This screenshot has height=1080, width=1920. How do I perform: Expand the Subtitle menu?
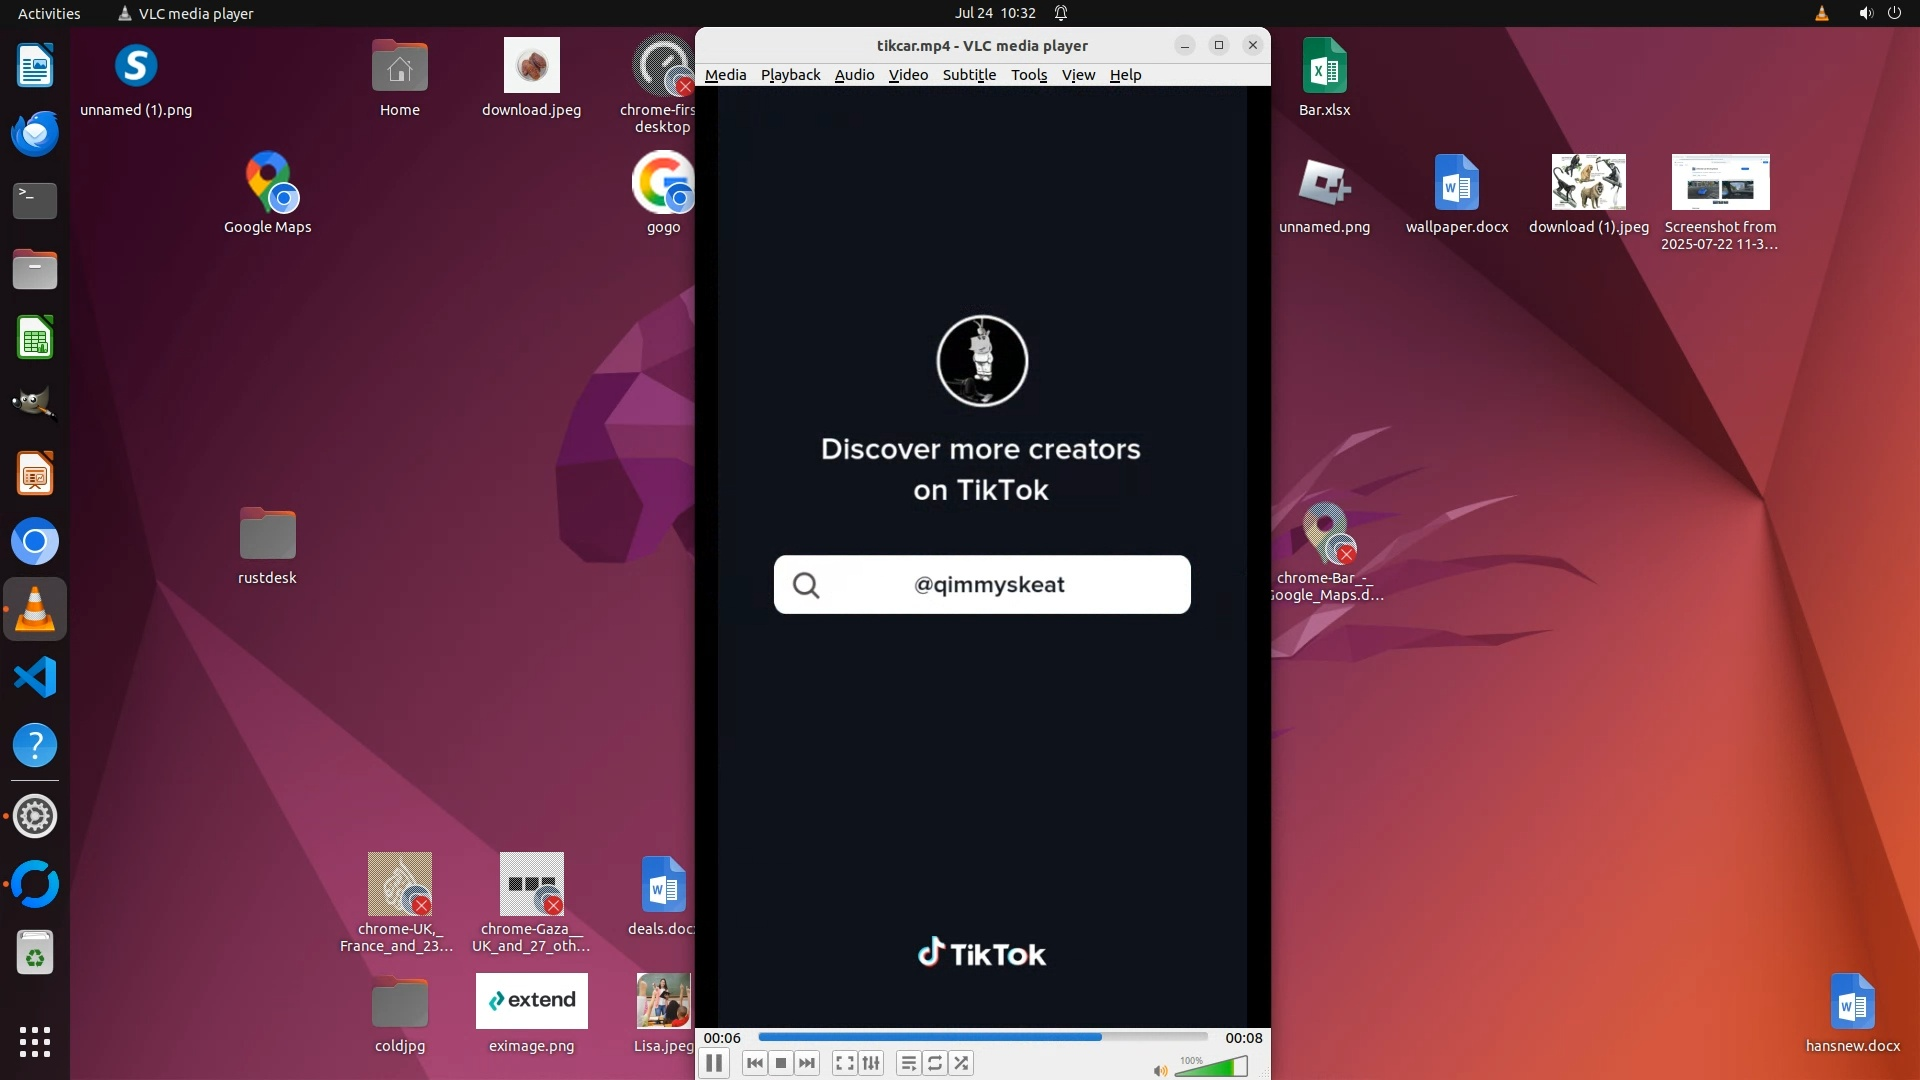coord(969,75)
